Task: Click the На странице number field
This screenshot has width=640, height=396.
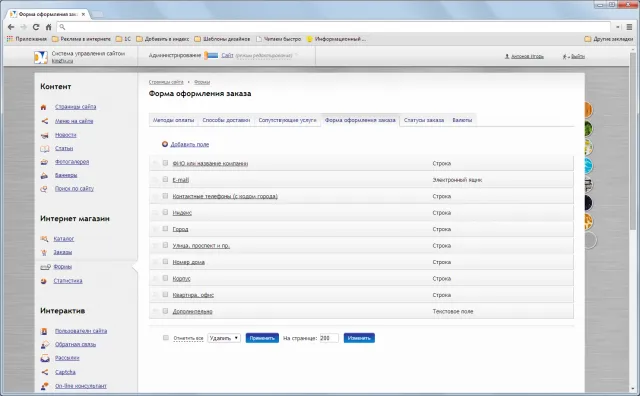Action: tap(329, 338)
